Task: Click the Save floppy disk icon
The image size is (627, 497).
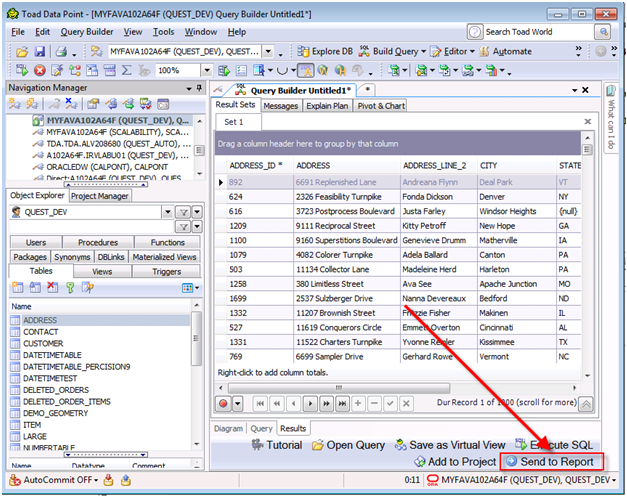Action: (40, 52)
